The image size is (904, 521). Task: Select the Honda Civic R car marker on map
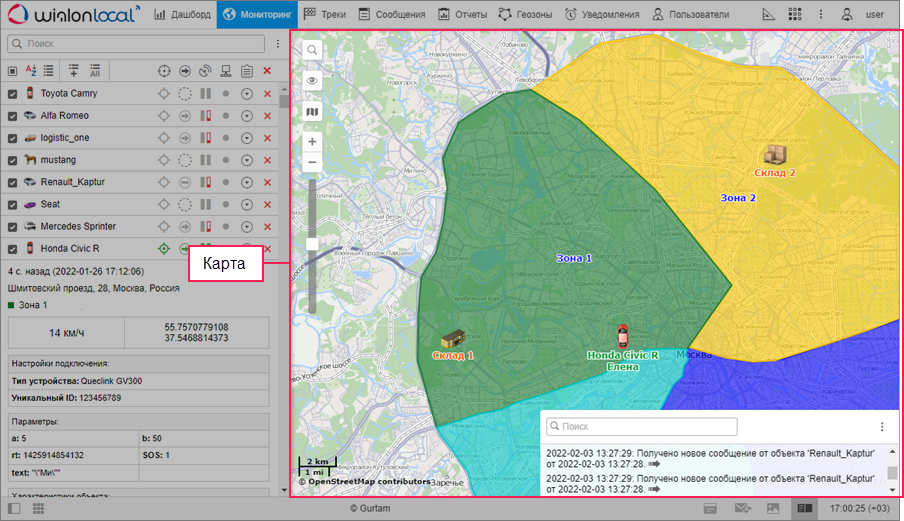tap(623, 336)
